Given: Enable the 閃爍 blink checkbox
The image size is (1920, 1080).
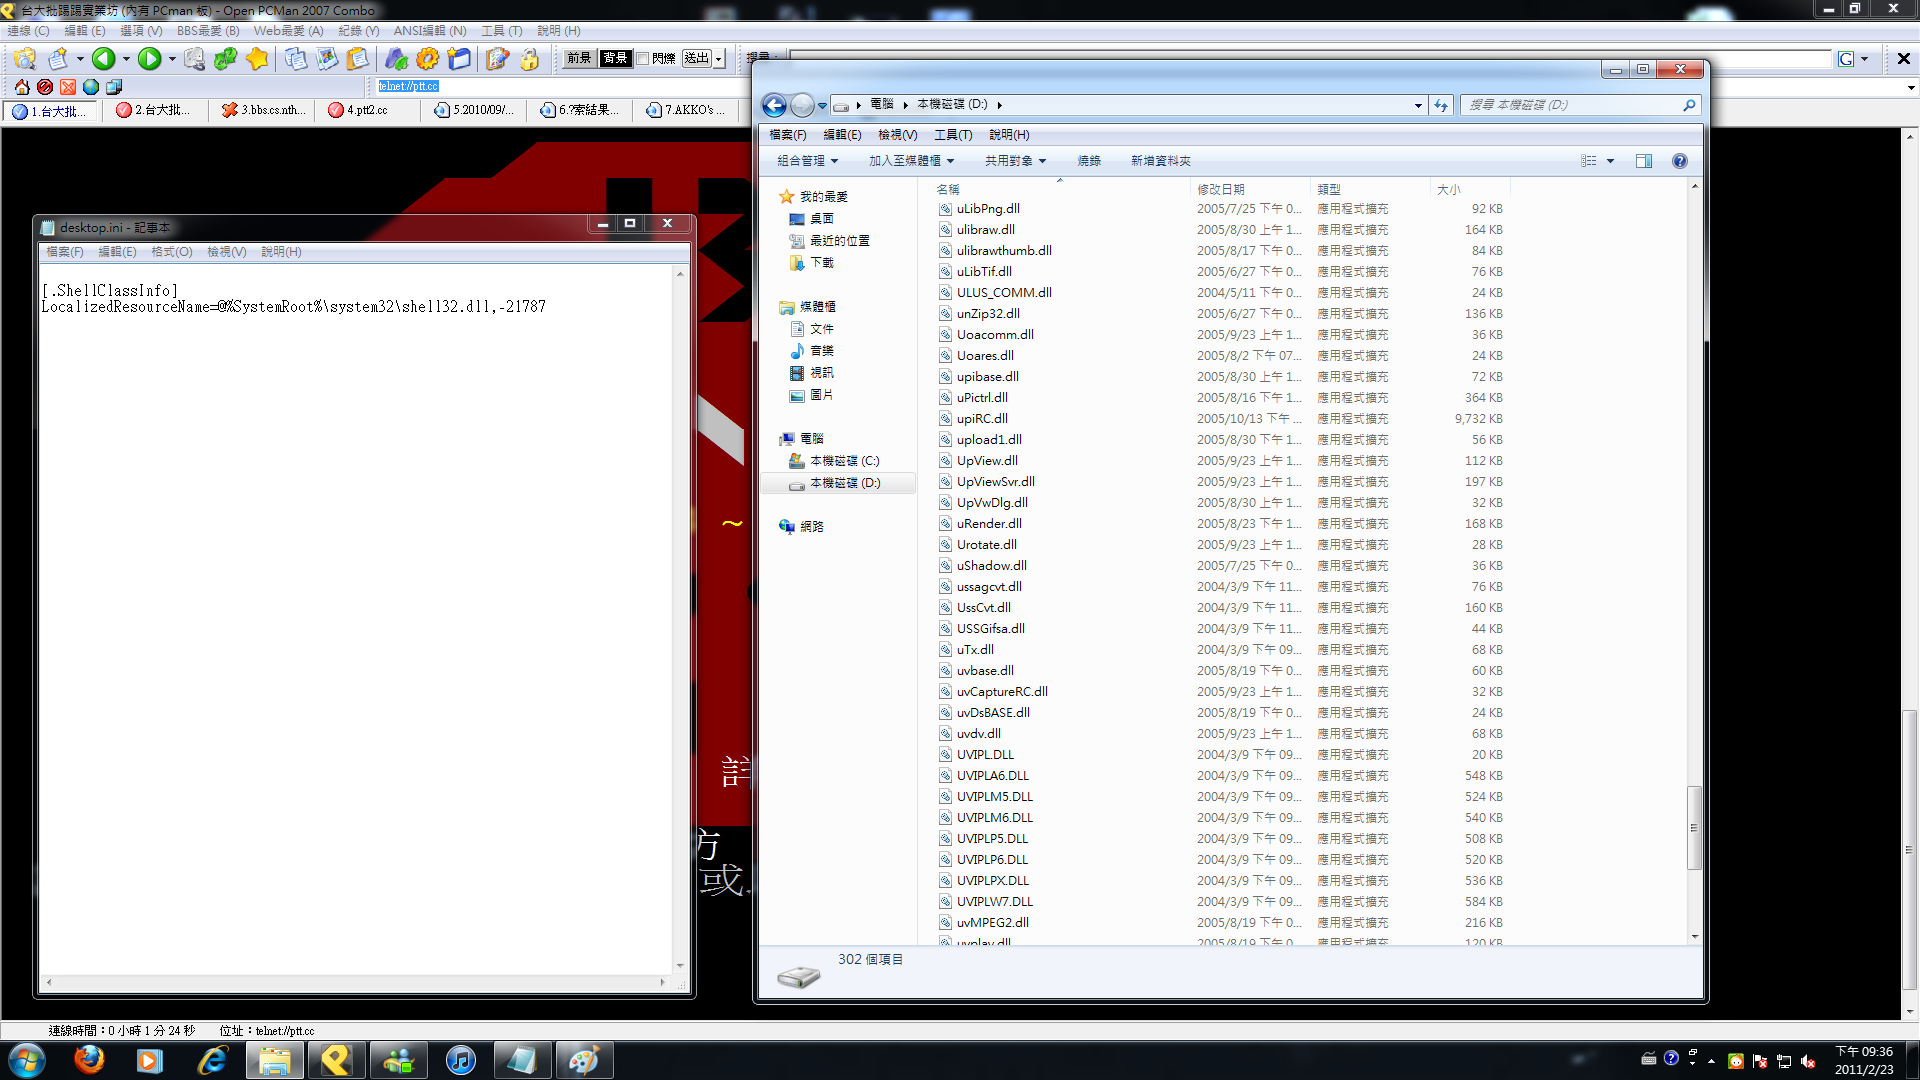Looking at the screenshot, I should (644, 59).
